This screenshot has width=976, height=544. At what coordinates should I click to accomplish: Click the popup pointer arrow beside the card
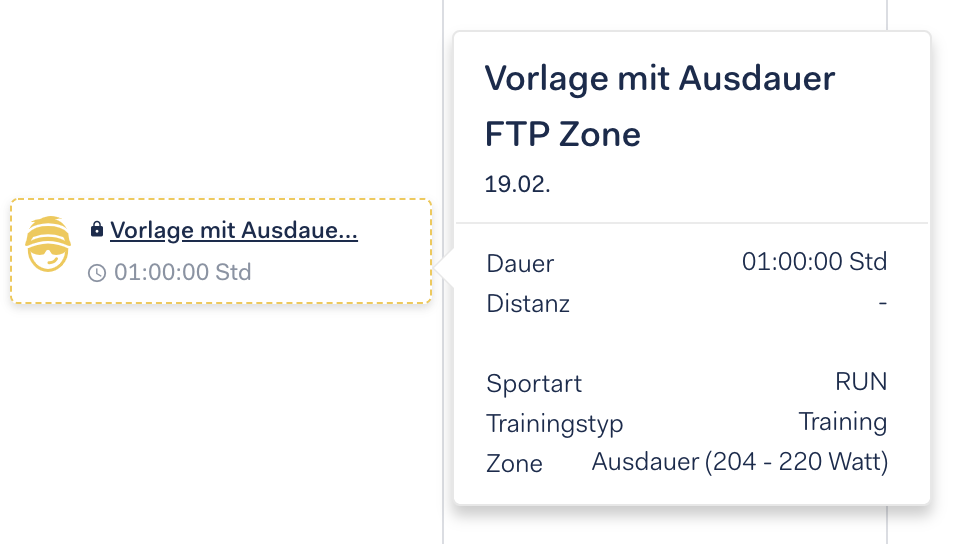point(444,270)
